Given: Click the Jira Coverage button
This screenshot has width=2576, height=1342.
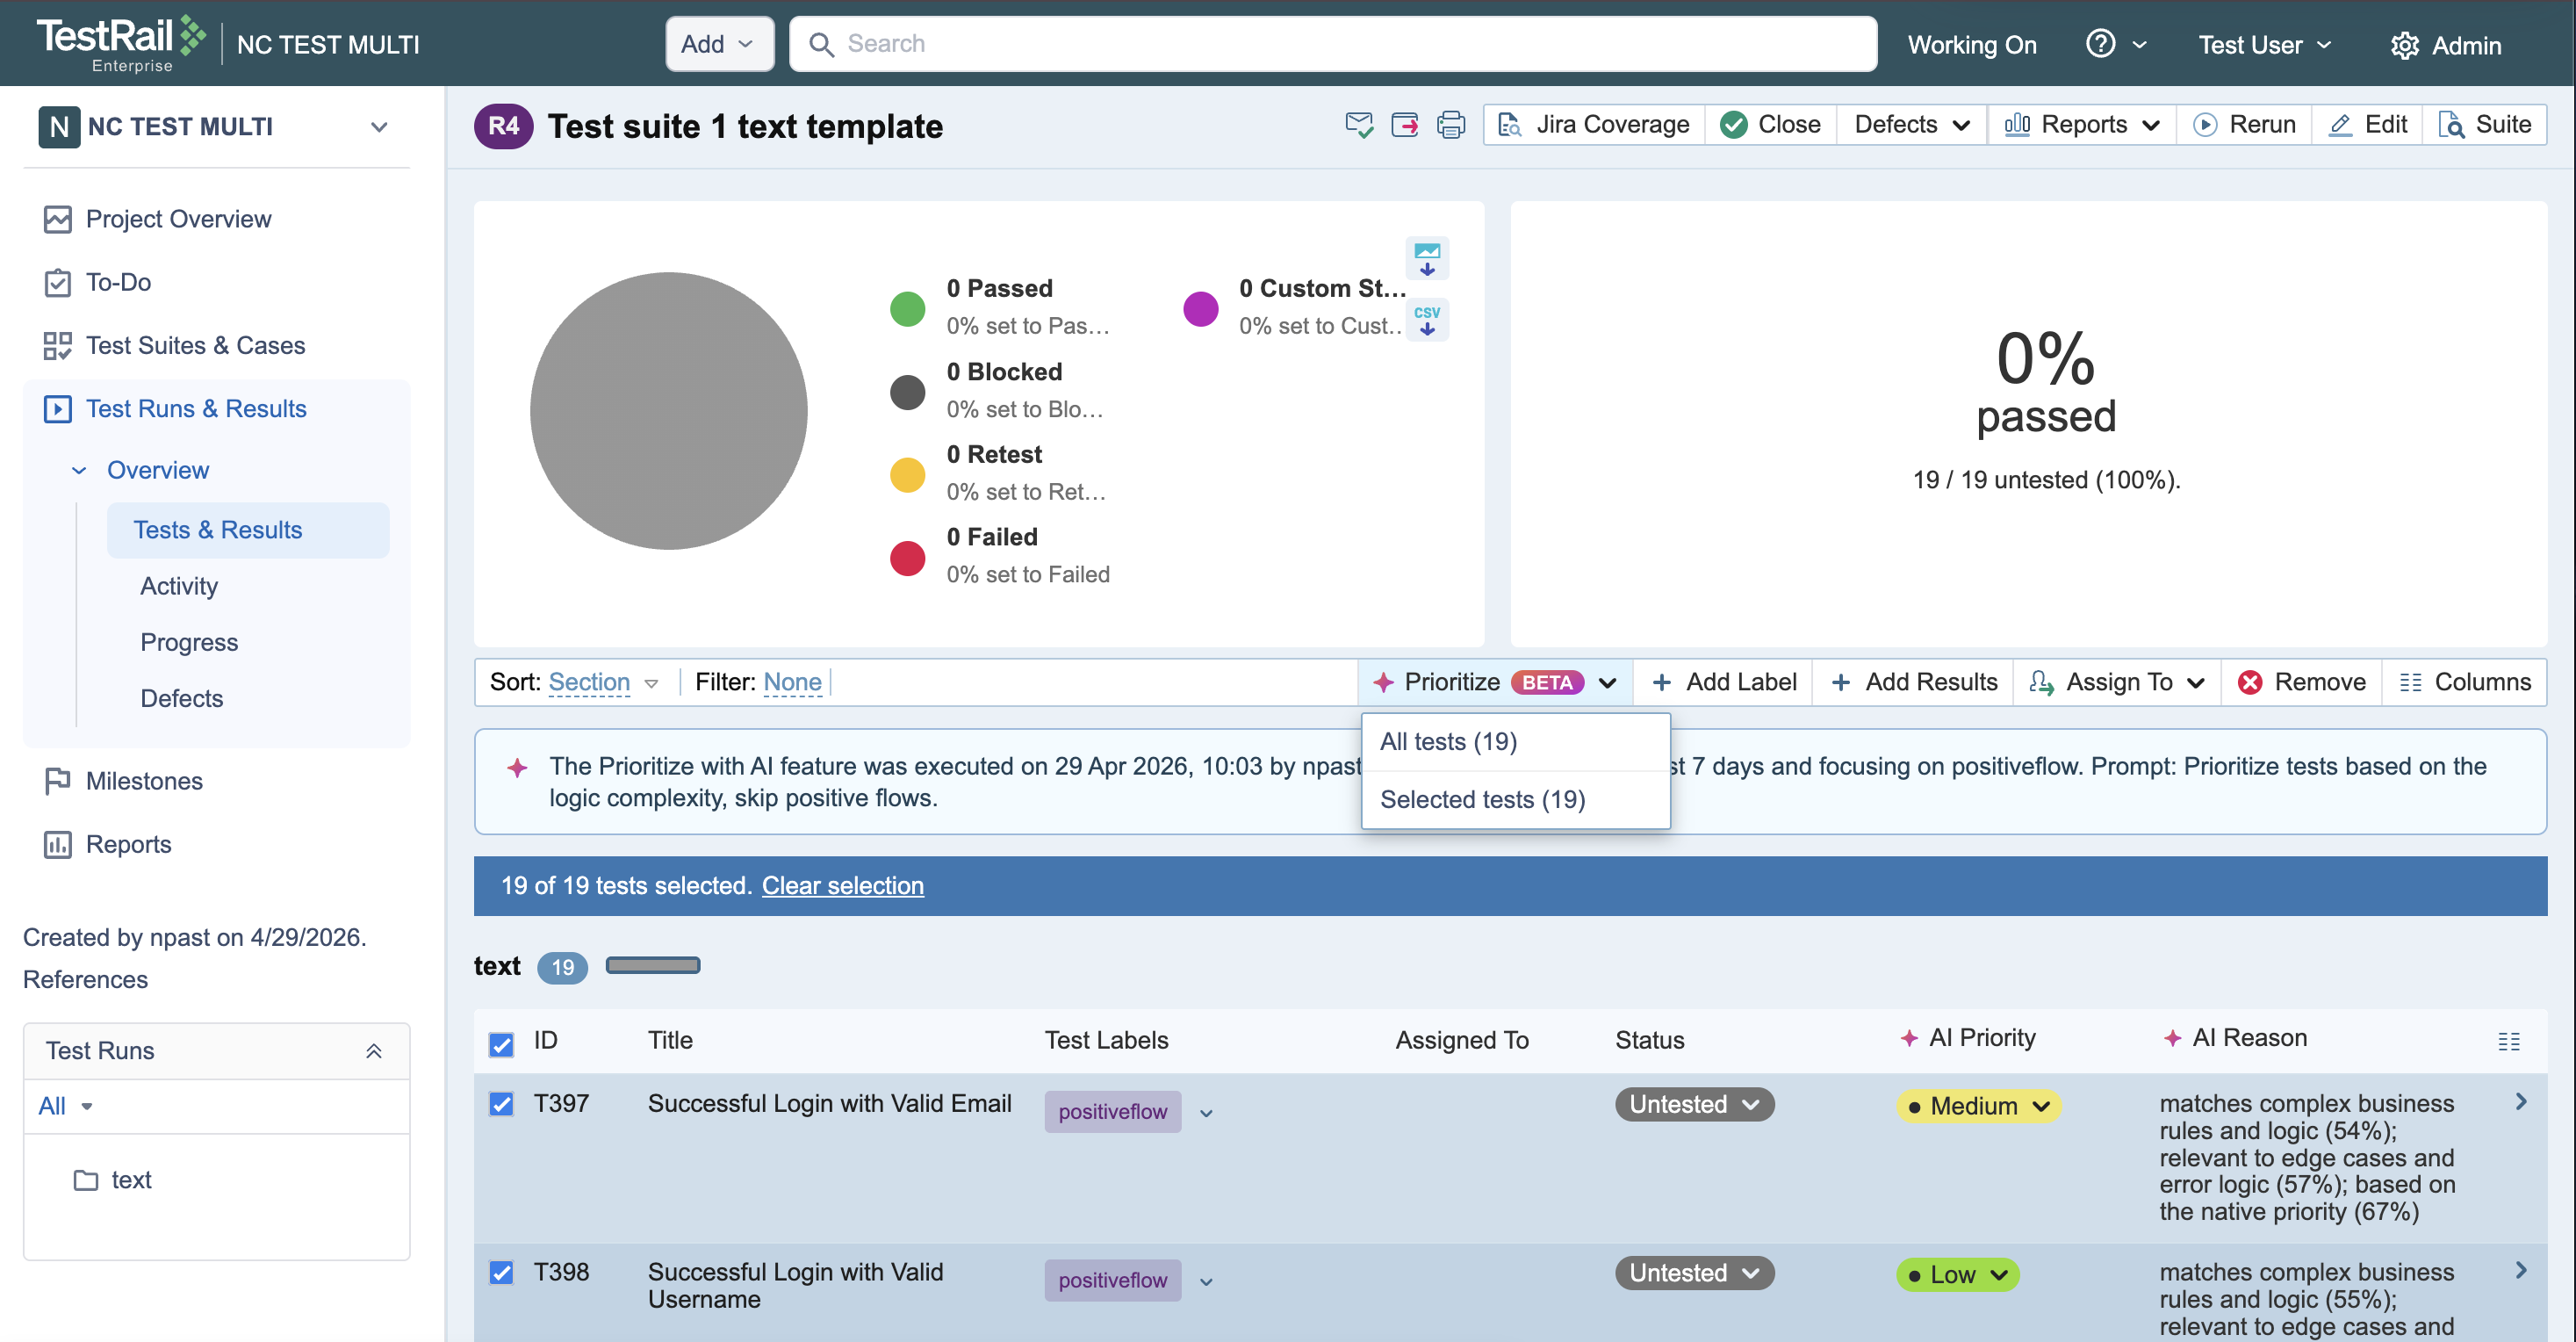Looking at the screenshot, I should (x=1594, y=125).
